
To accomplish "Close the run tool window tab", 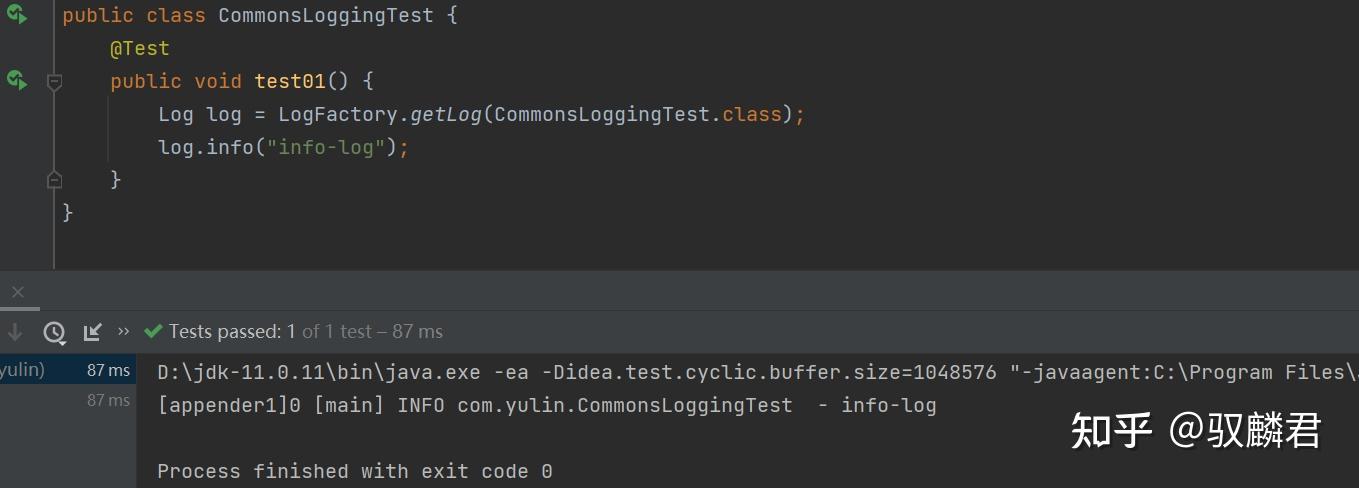I will click(17, 292).
